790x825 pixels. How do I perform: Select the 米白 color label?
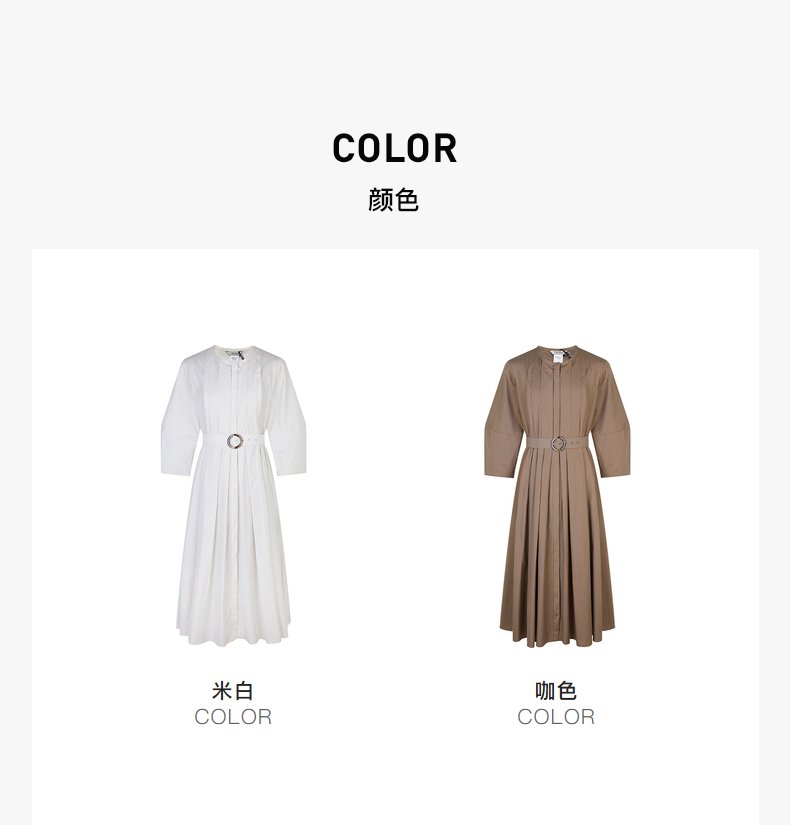233,691
